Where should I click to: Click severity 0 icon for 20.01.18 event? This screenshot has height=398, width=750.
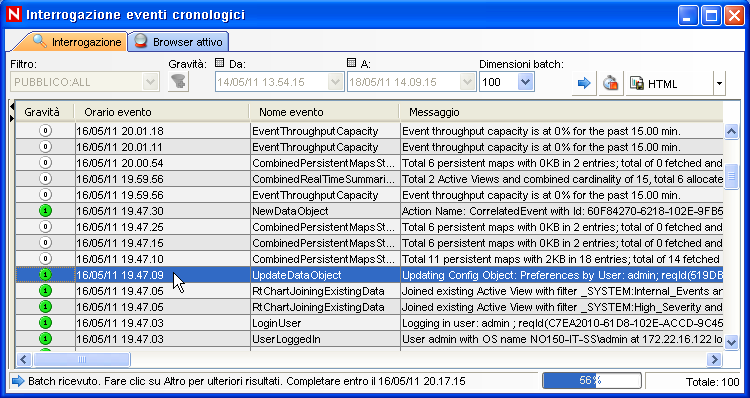(x=45, y=131)
